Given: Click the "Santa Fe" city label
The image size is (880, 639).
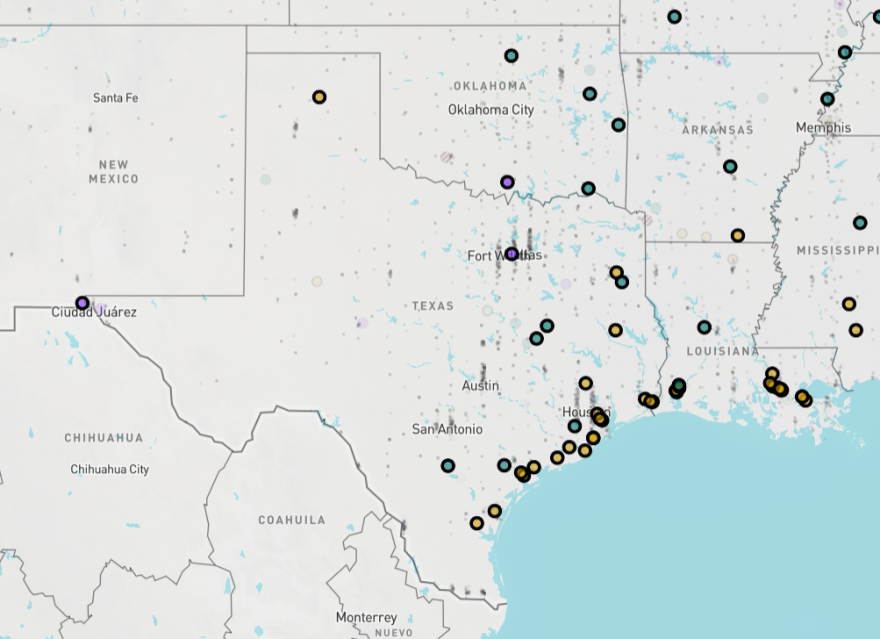Looking at the screenshot, I should 116,98.
